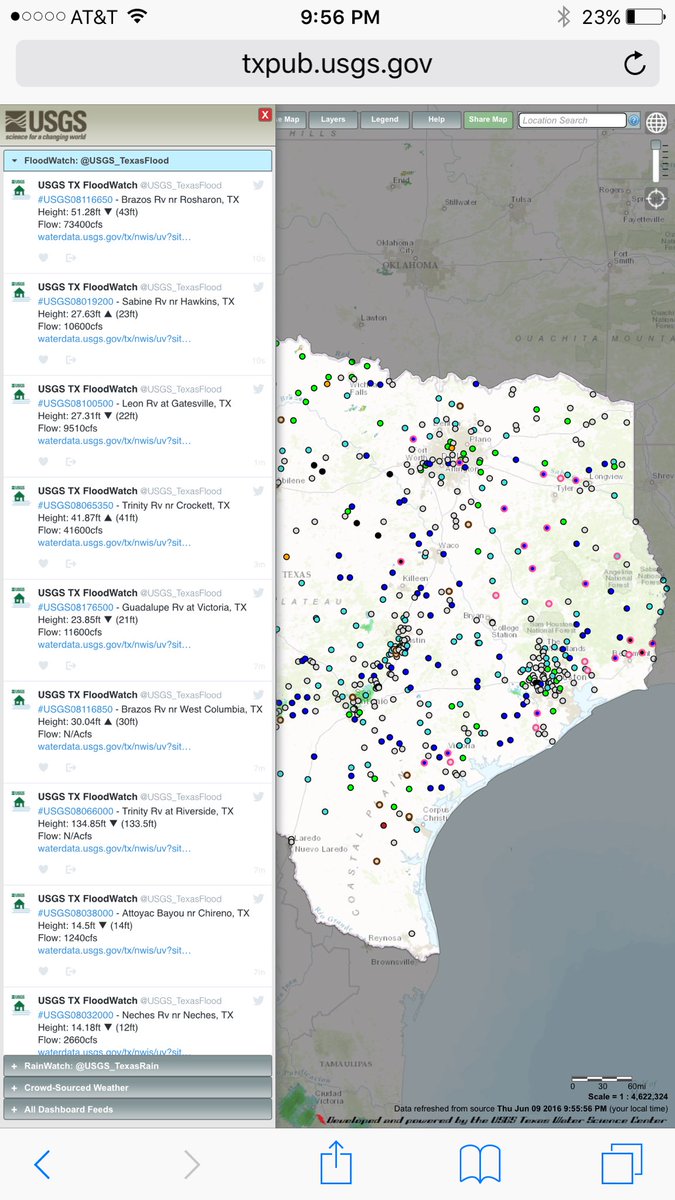Open hashtag link #USGS08116850
This screenshot has height=1200, width=675.
pyautogui.click(x=75, y=710)
